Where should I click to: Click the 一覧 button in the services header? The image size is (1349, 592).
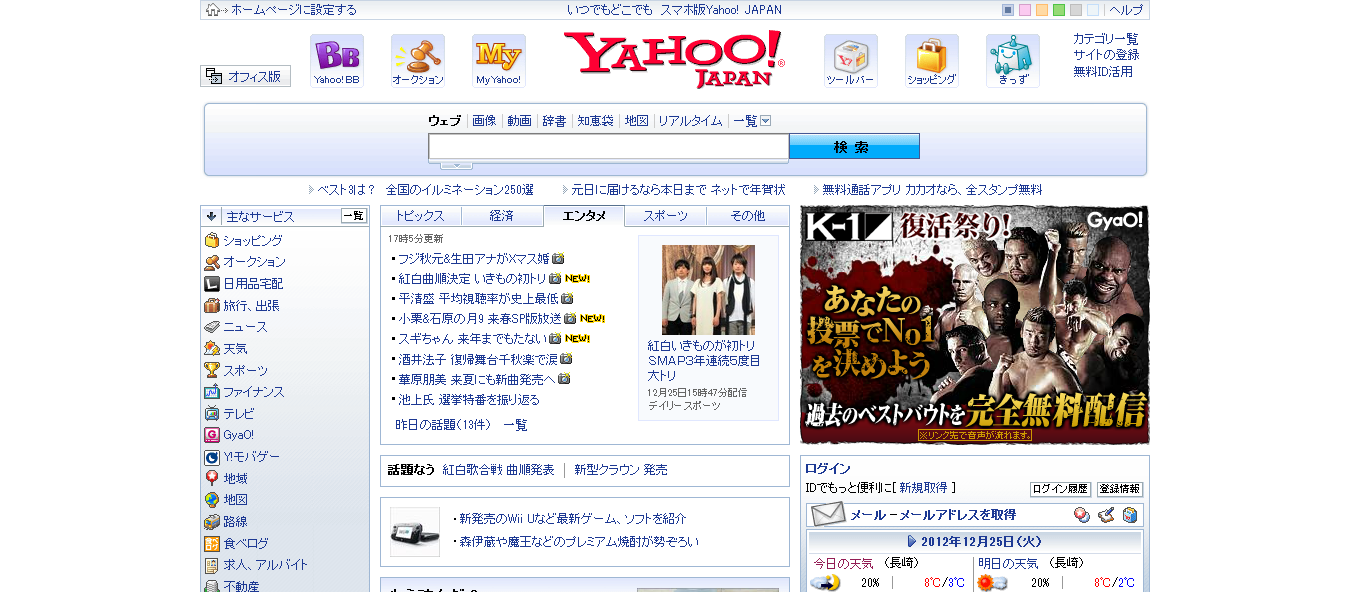[x=354, y=216]
